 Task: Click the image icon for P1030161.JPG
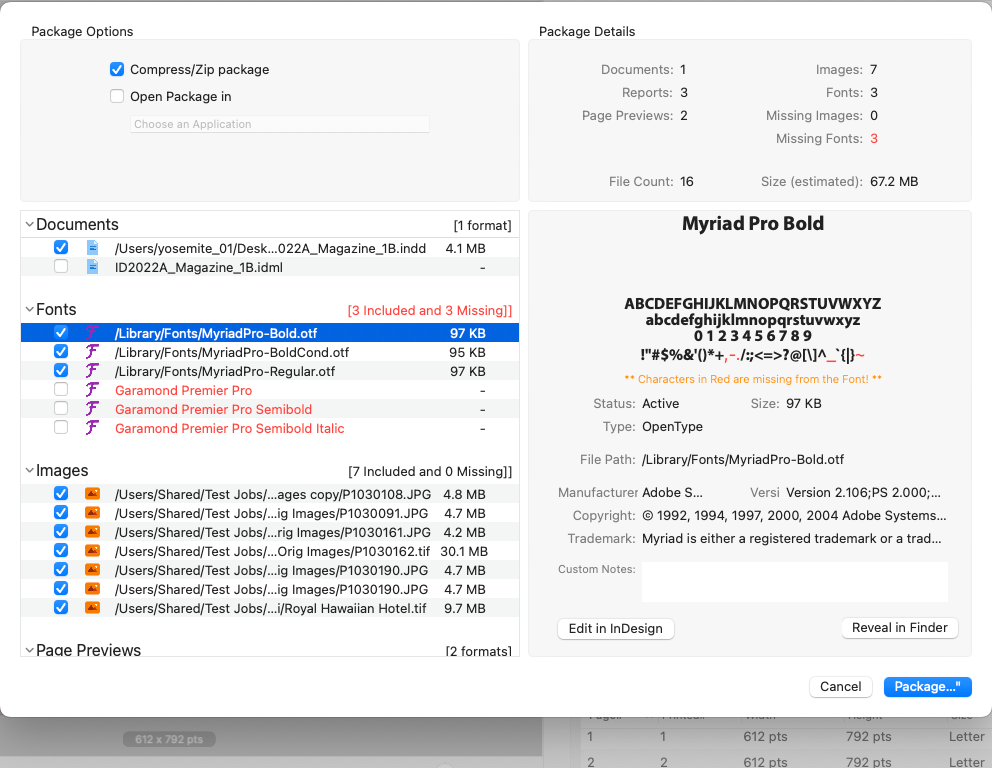(x=92, y=531)
